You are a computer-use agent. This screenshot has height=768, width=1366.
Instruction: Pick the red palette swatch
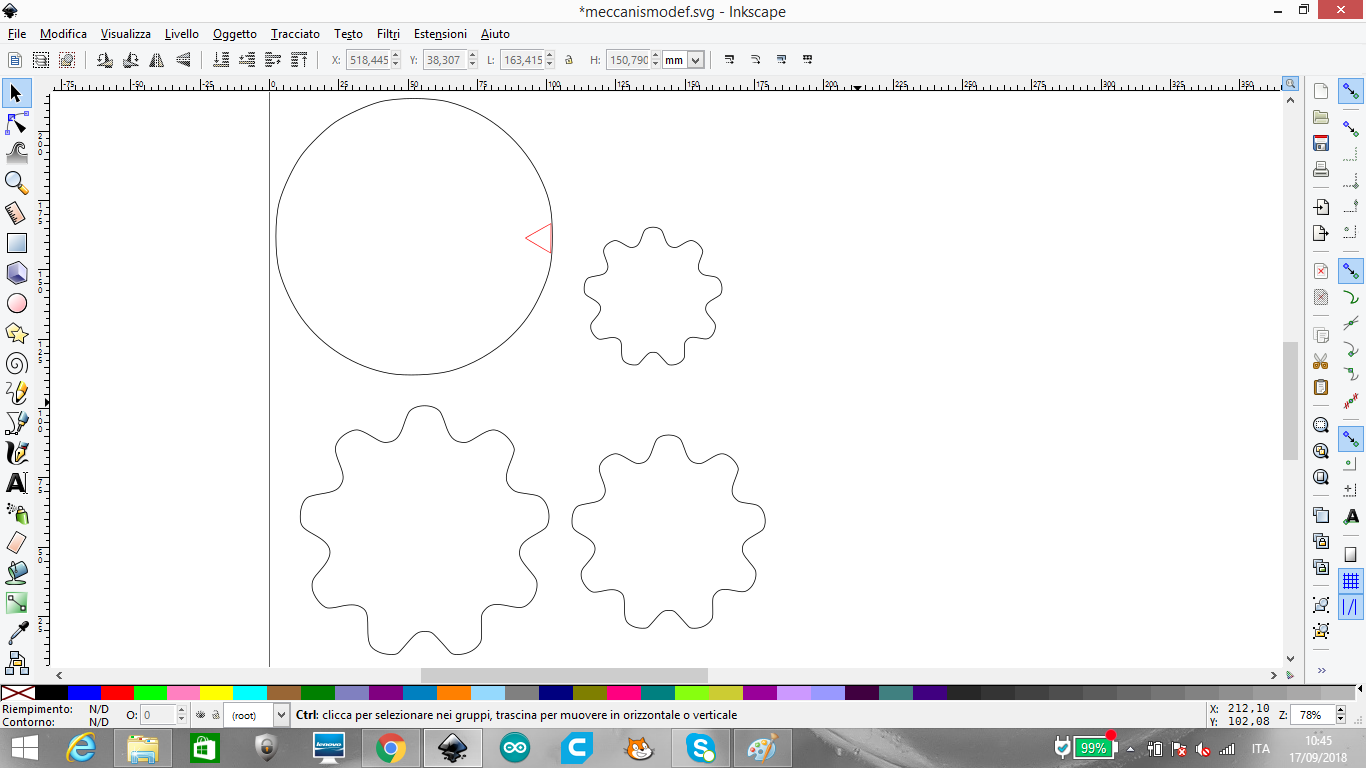coord(117,692)
